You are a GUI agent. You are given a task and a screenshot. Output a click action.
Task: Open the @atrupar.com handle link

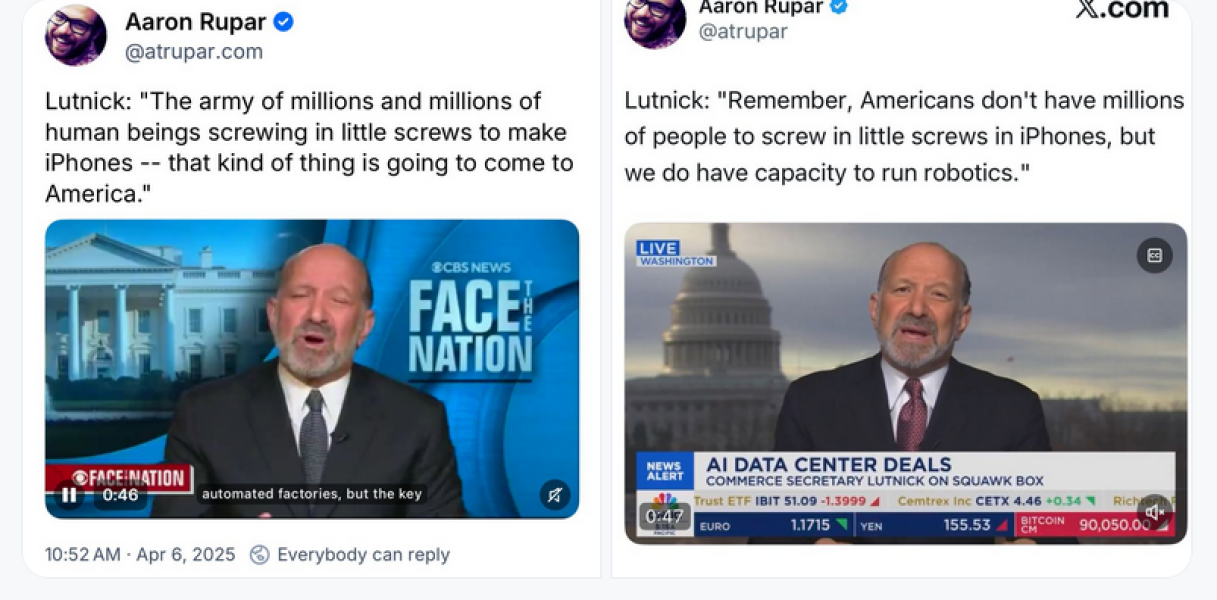[194, 52]
